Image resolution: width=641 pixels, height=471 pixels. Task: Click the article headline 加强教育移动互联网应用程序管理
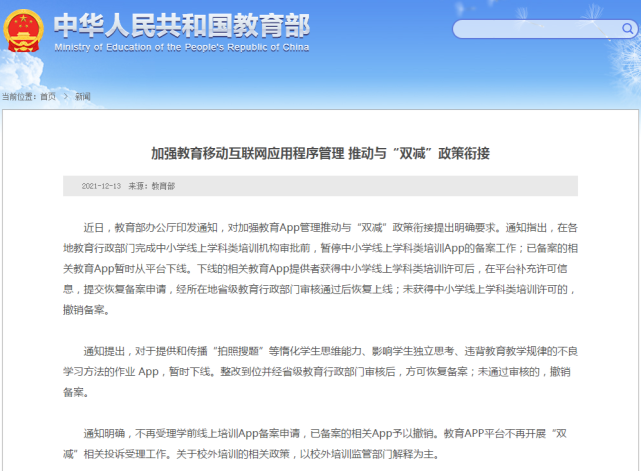248,154
